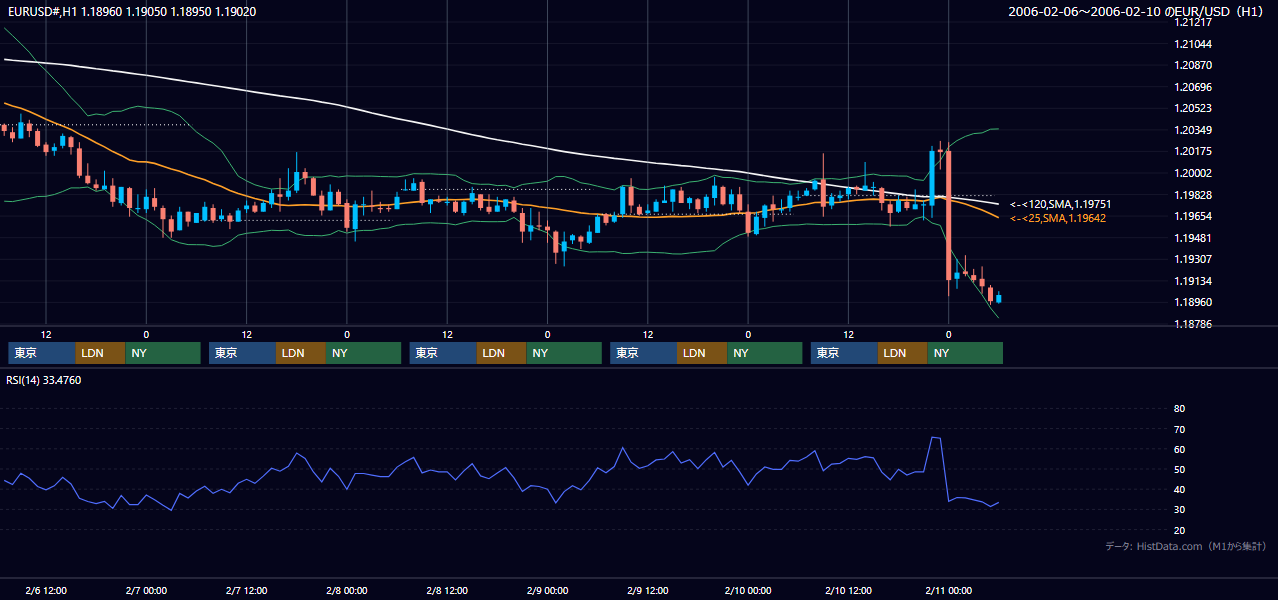Select the 2/10 00:00 time label

[748, 591]
